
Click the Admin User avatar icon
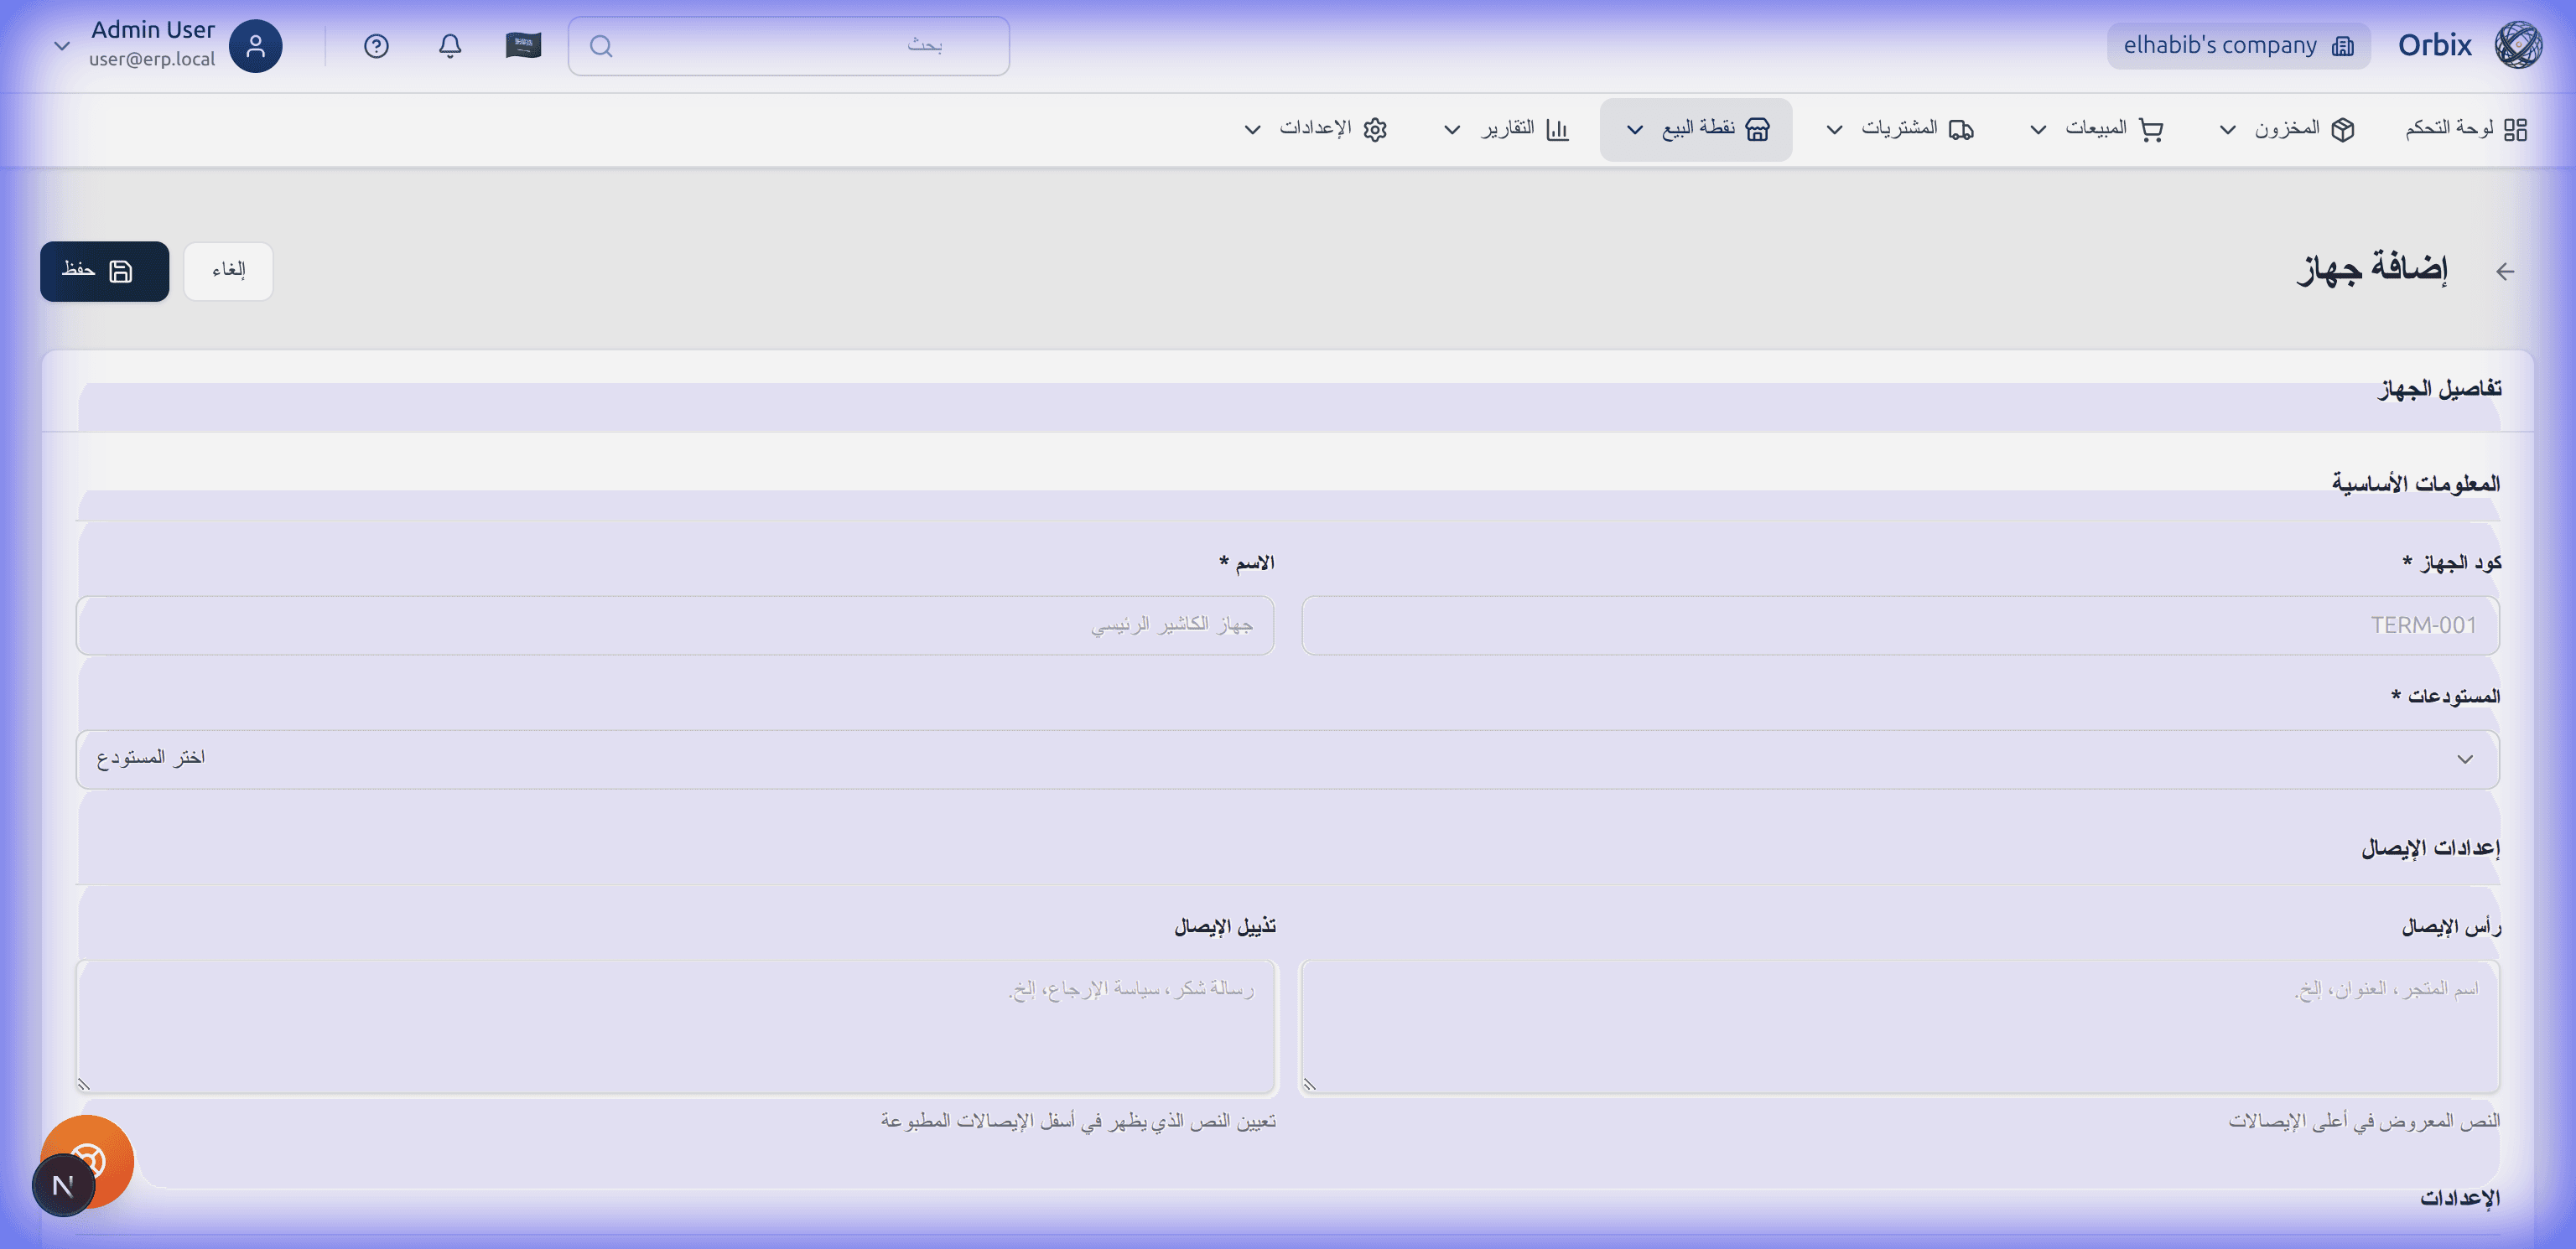[256, 45]
